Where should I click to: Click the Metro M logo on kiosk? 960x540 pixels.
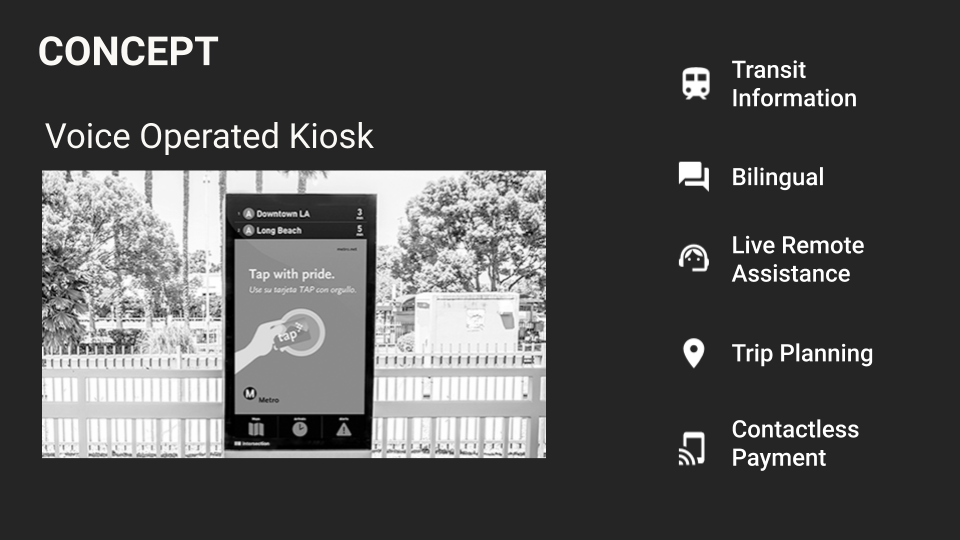pyautogui.click(x=250, y=393)
